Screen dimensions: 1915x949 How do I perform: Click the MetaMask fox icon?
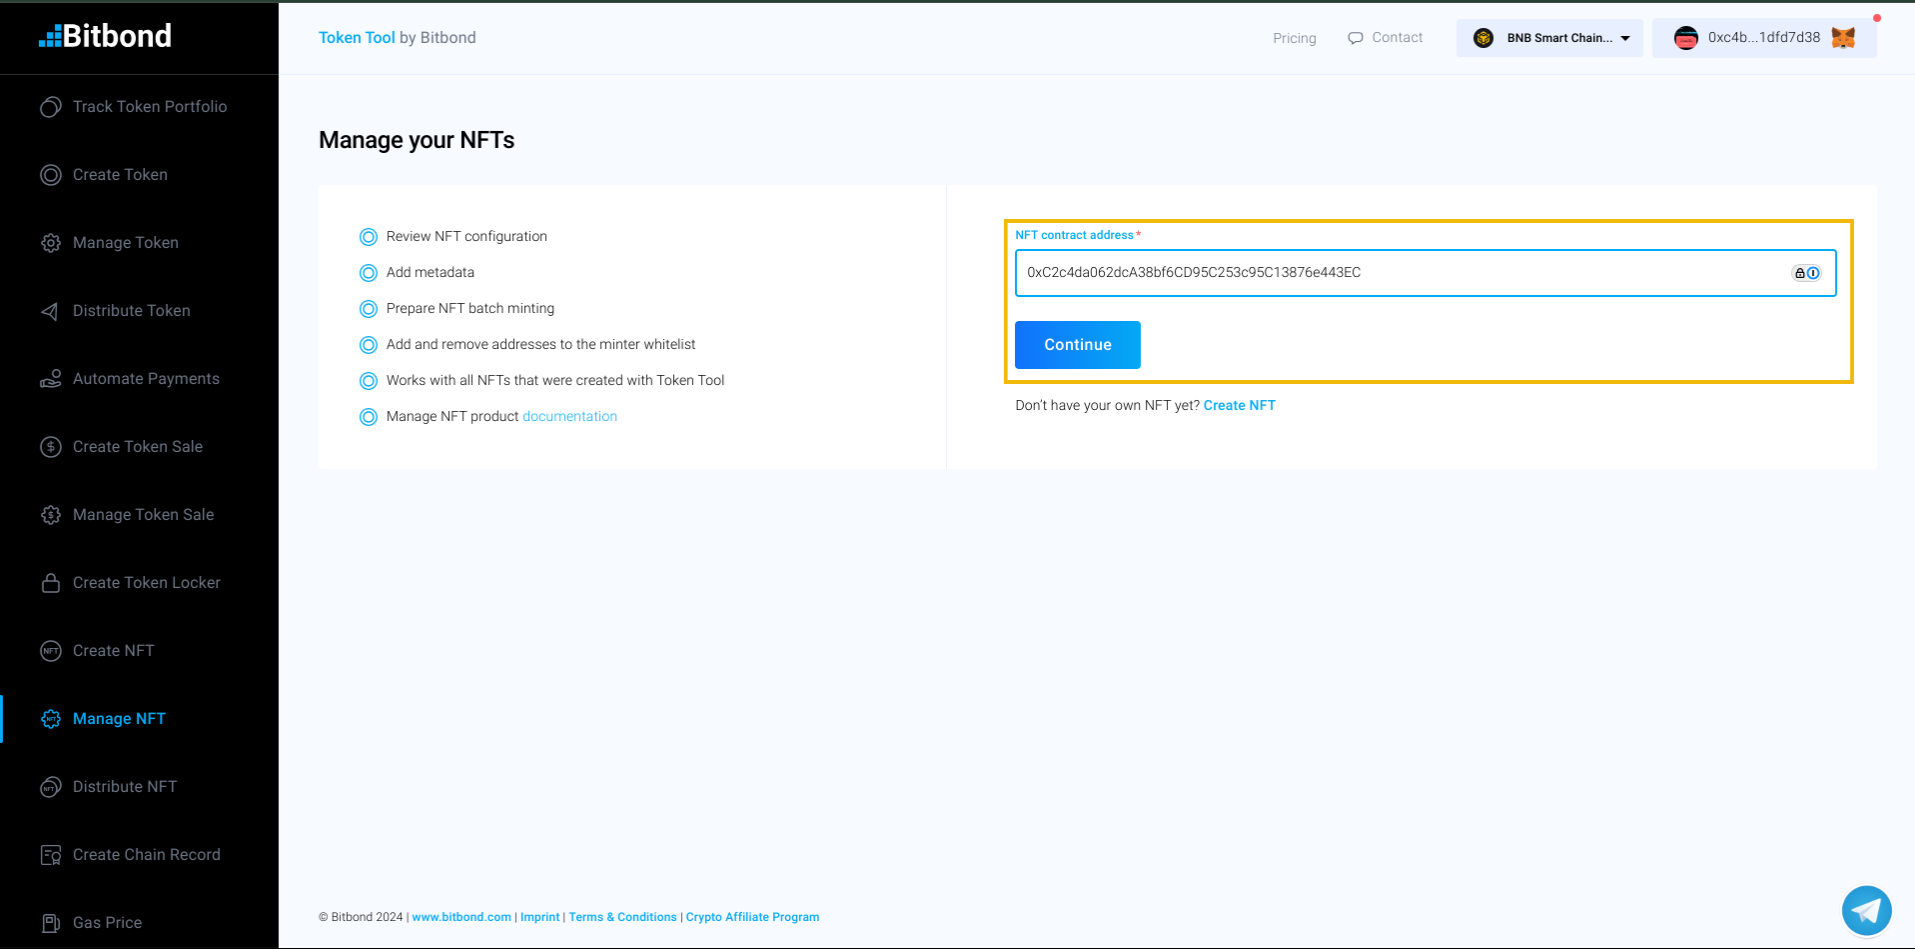point(1843,37)
